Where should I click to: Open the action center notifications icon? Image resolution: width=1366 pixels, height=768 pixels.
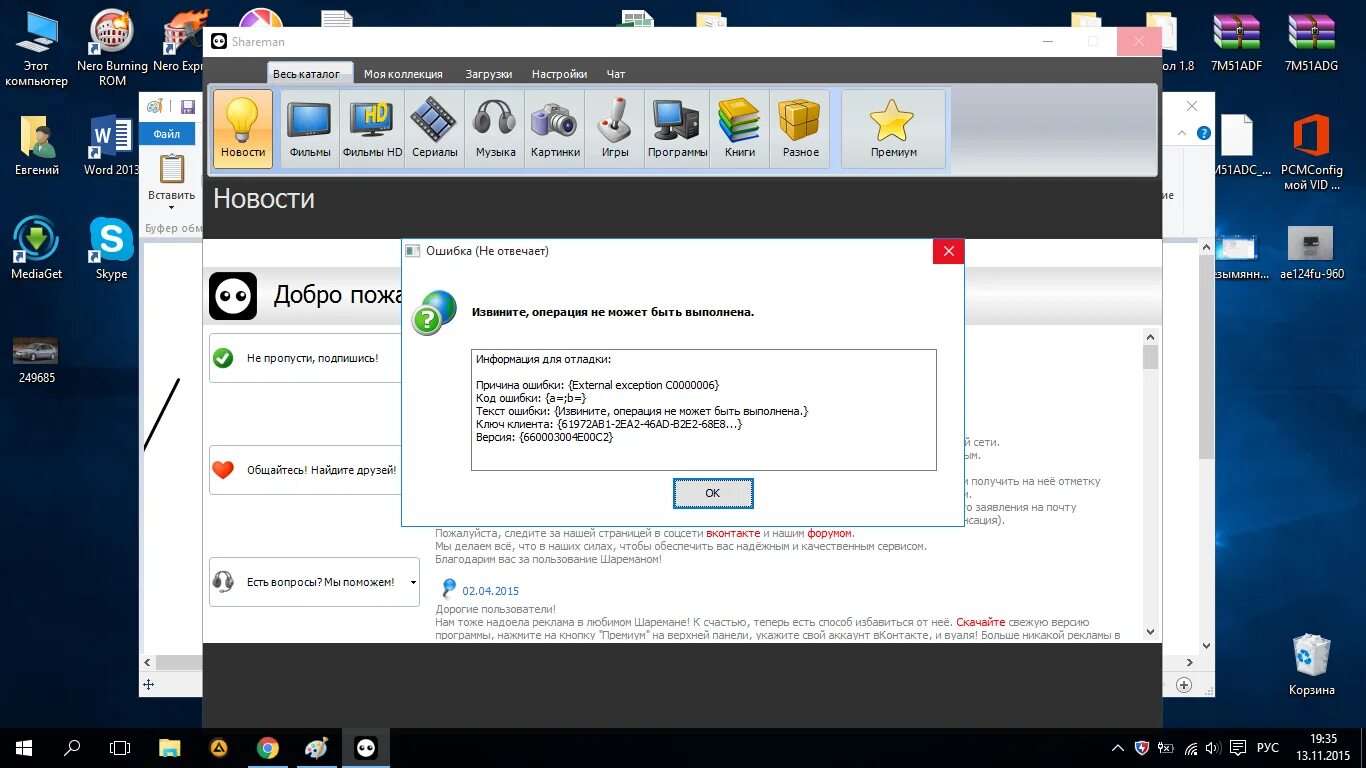pos(1238,748)
